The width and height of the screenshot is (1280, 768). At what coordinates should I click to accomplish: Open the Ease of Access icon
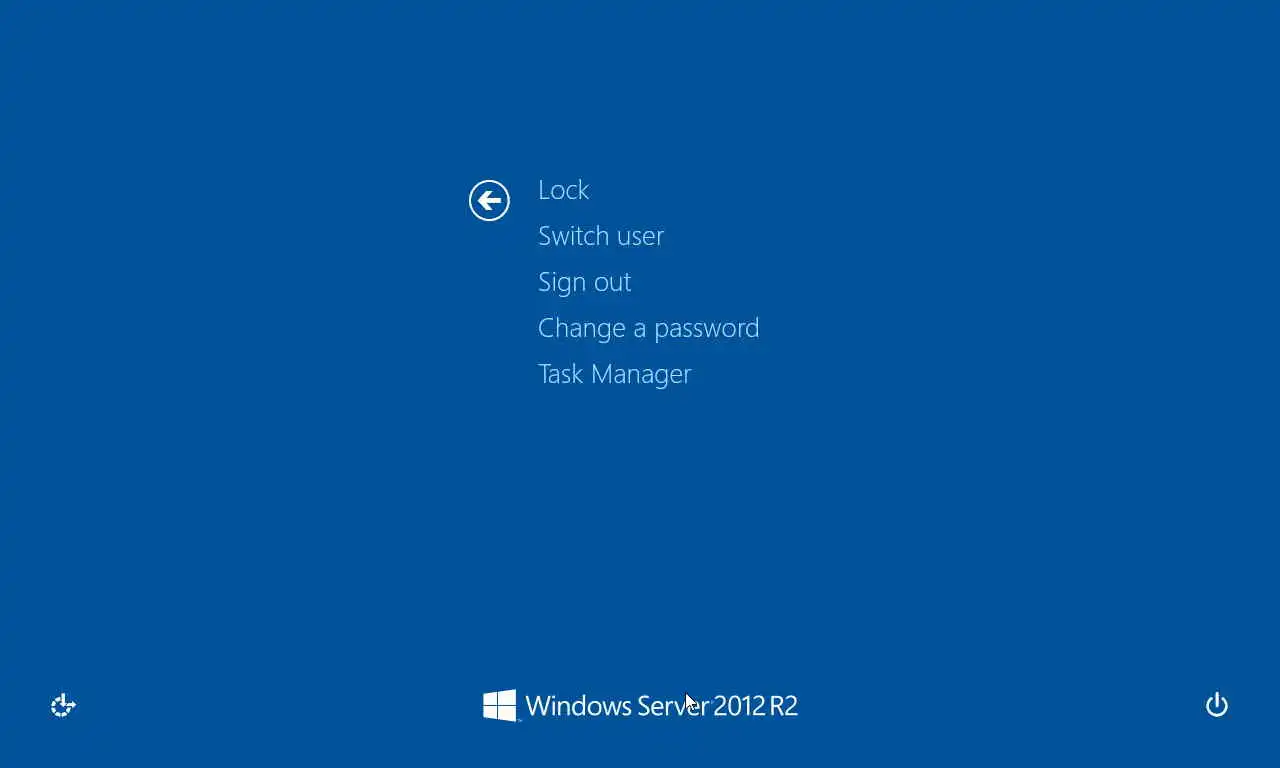[63, 706]
